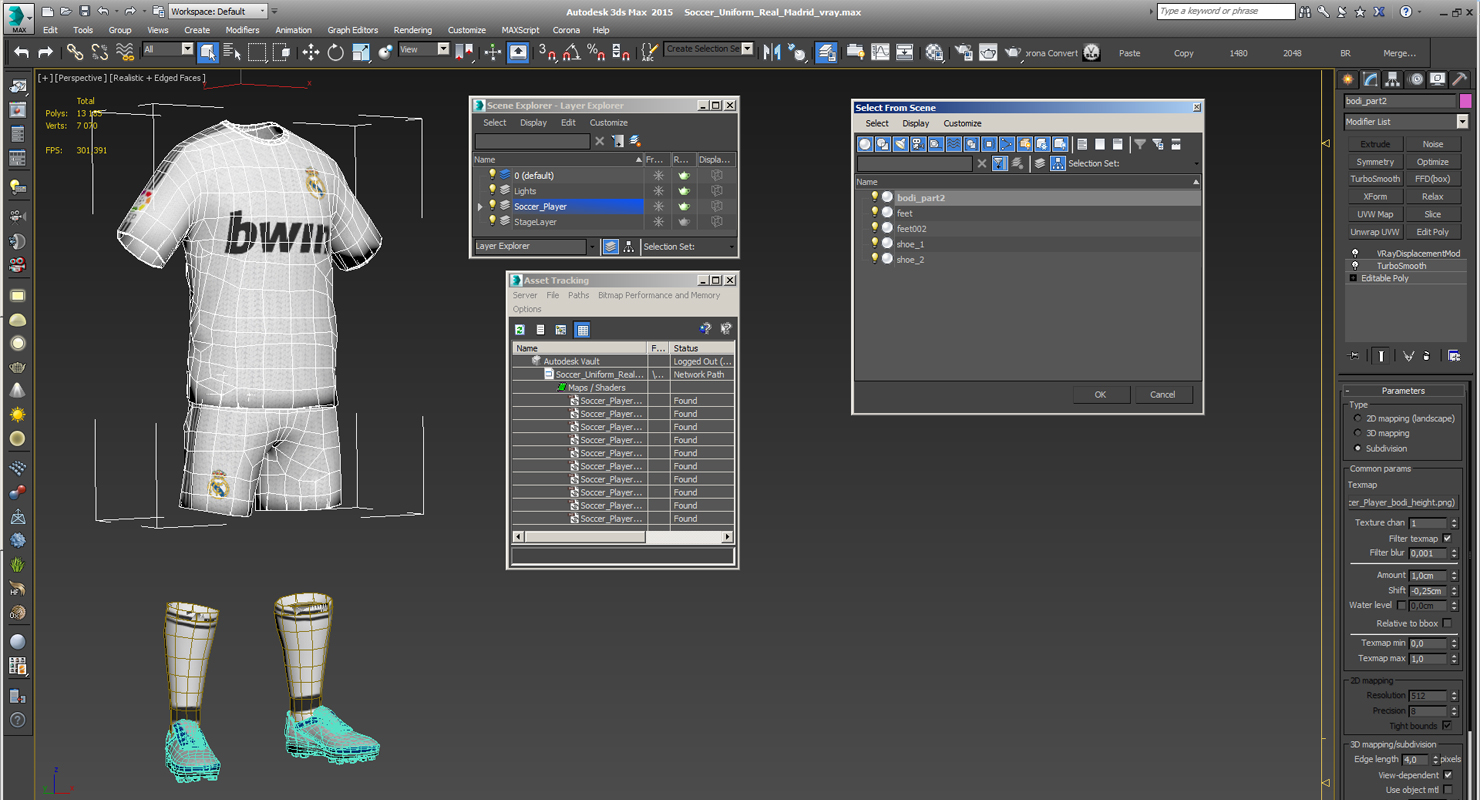Viewport: 1480px width, 800px height.
Task: Click the Texmap height map button
Action: pyautogui.click(x=1402, y=503)
